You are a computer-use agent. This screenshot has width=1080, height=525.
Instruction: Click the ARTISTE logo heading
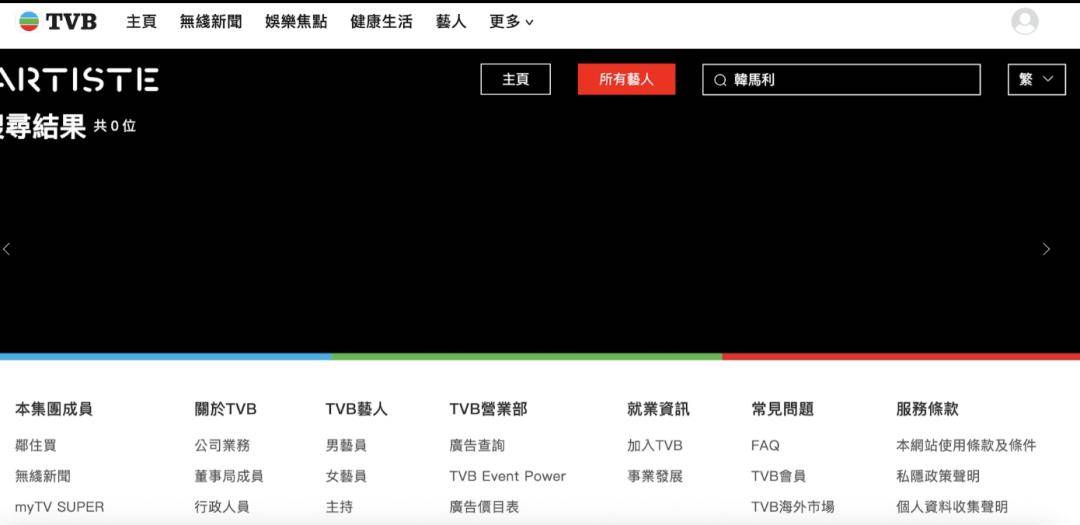80,80
